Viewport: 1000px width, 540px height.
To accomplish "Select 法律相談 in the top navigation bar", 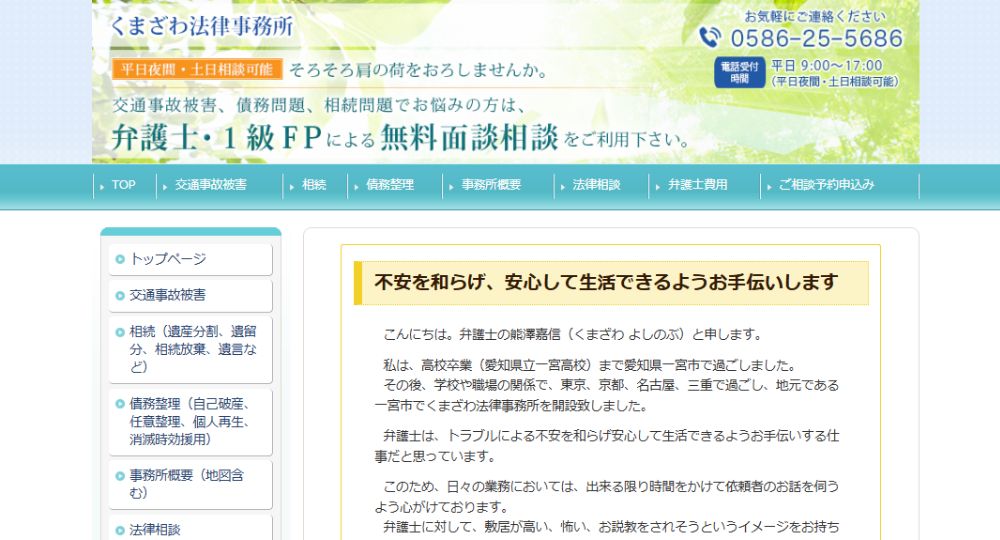I will 596,185.
